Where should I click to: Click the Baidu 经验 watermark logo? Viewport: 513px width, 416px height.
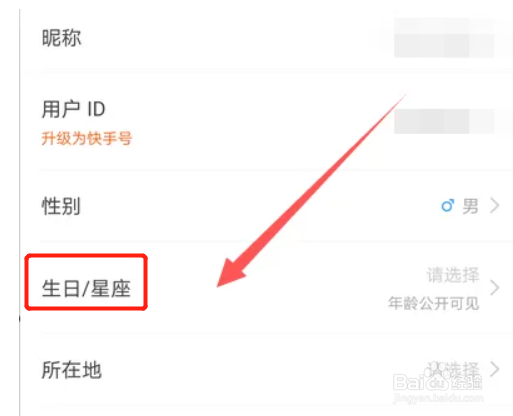click(438, 382)
